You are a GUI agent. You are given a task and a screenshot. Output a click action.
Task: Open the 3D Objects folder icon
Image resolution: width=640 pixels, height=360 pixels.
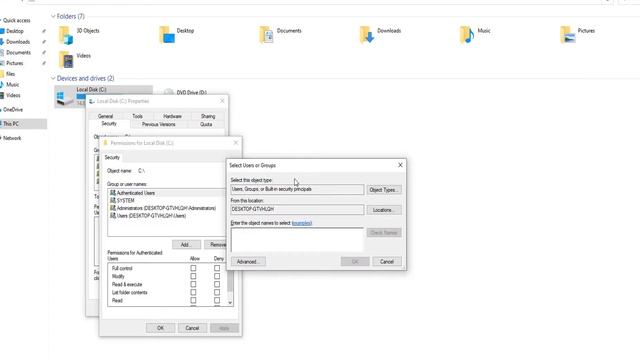click(66, 35)
